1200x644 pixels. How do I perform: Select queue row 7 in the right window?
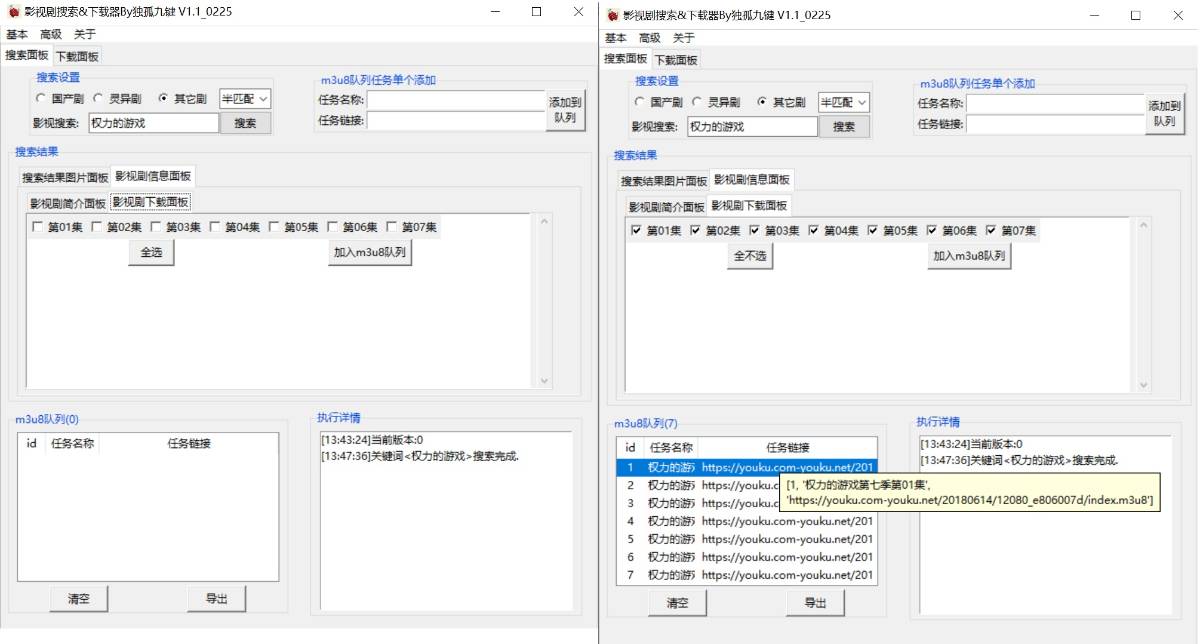coord(747,575)
